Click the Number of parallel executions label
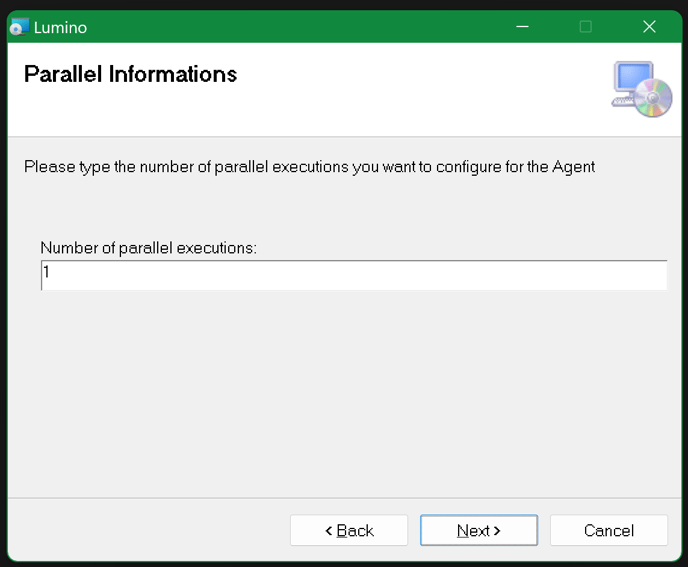Screen dimensions: 688x567 (148, 248)
